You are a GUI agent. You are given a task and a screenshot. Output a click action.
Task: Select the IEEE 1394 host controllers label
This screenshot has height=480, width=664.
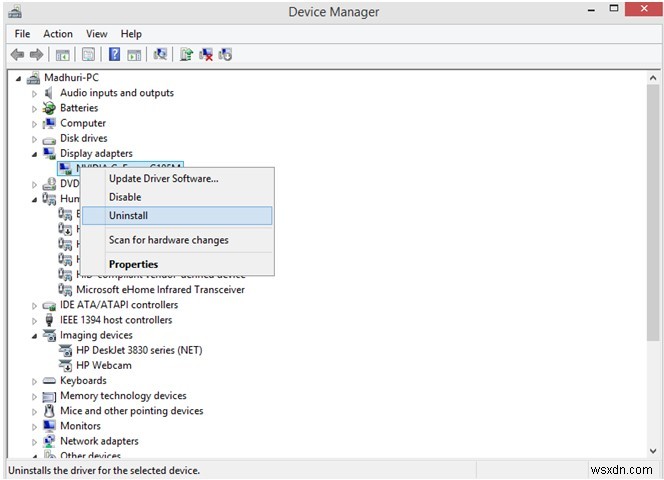point(116,320)
